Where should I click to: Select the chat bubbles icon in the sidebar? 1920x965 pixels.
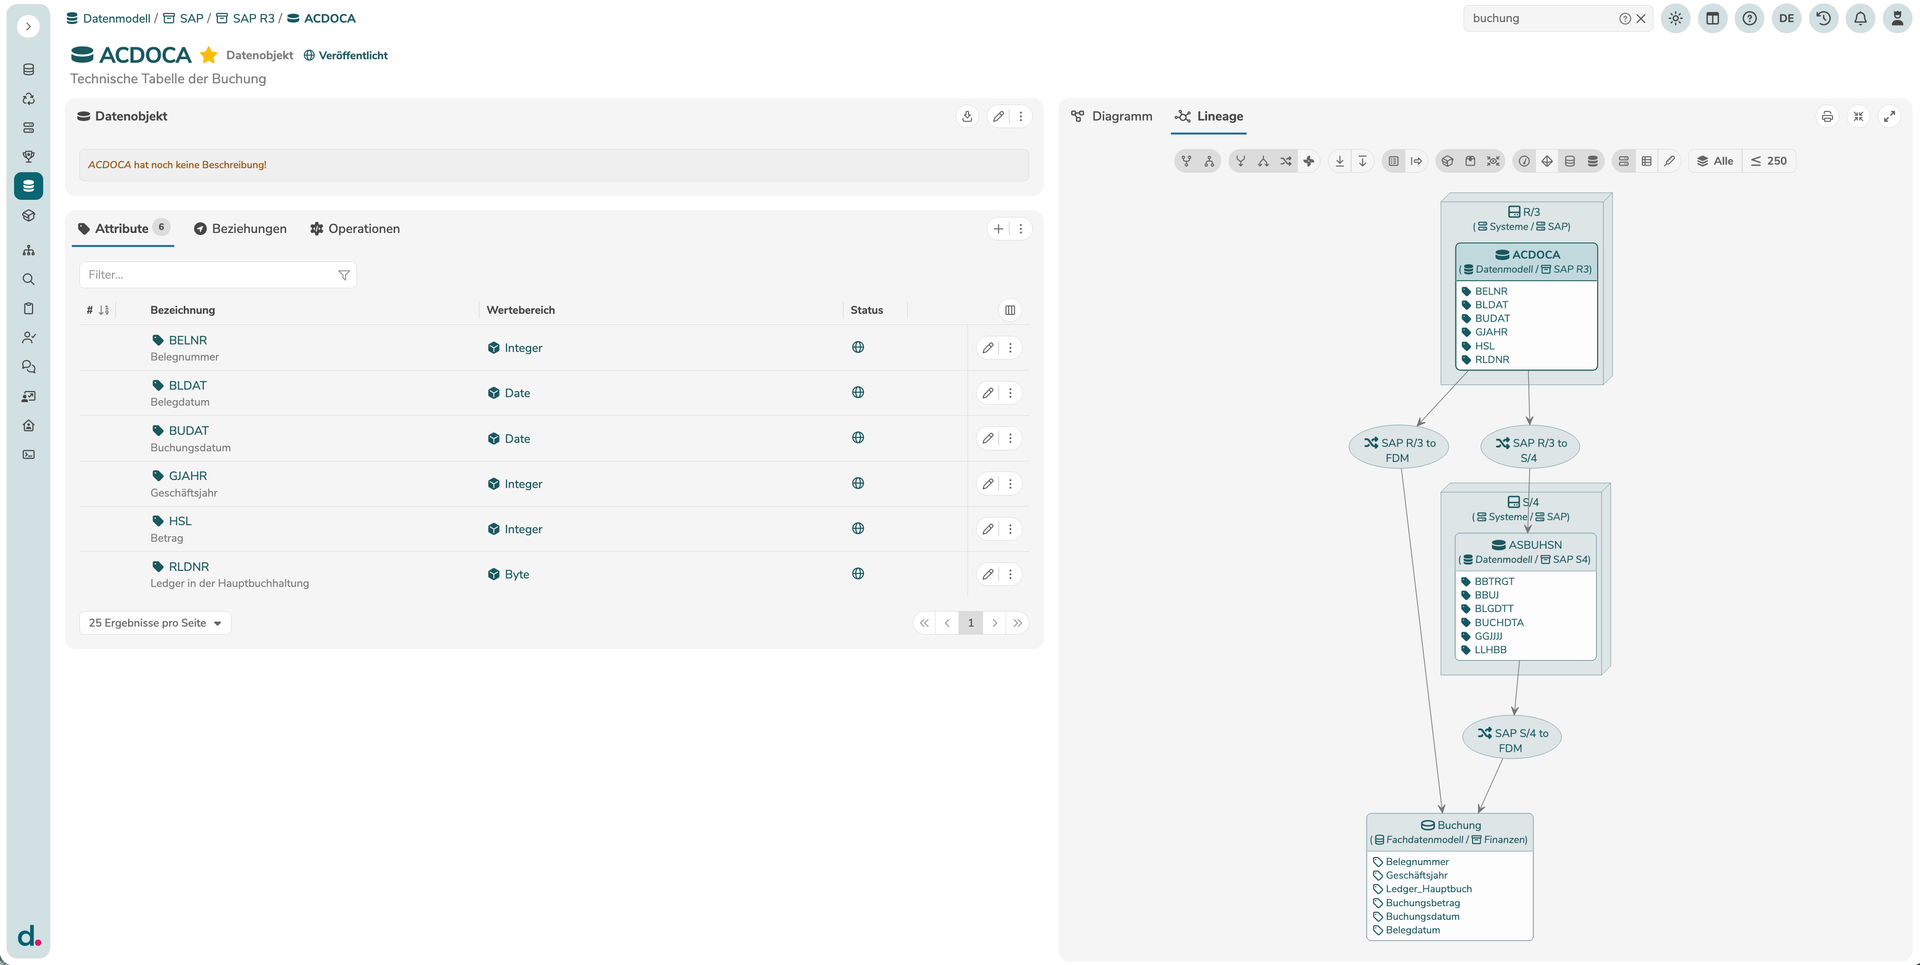click(x=28, y=366)
